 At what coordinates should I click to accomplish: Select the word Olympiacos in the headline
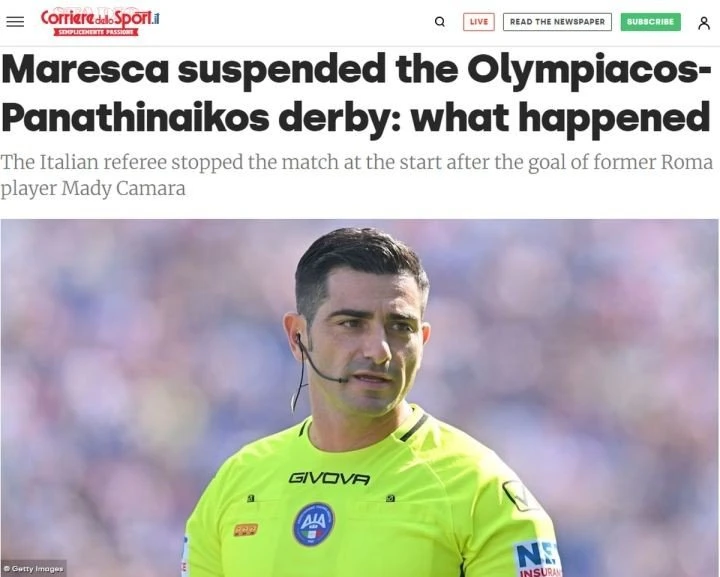583,71
